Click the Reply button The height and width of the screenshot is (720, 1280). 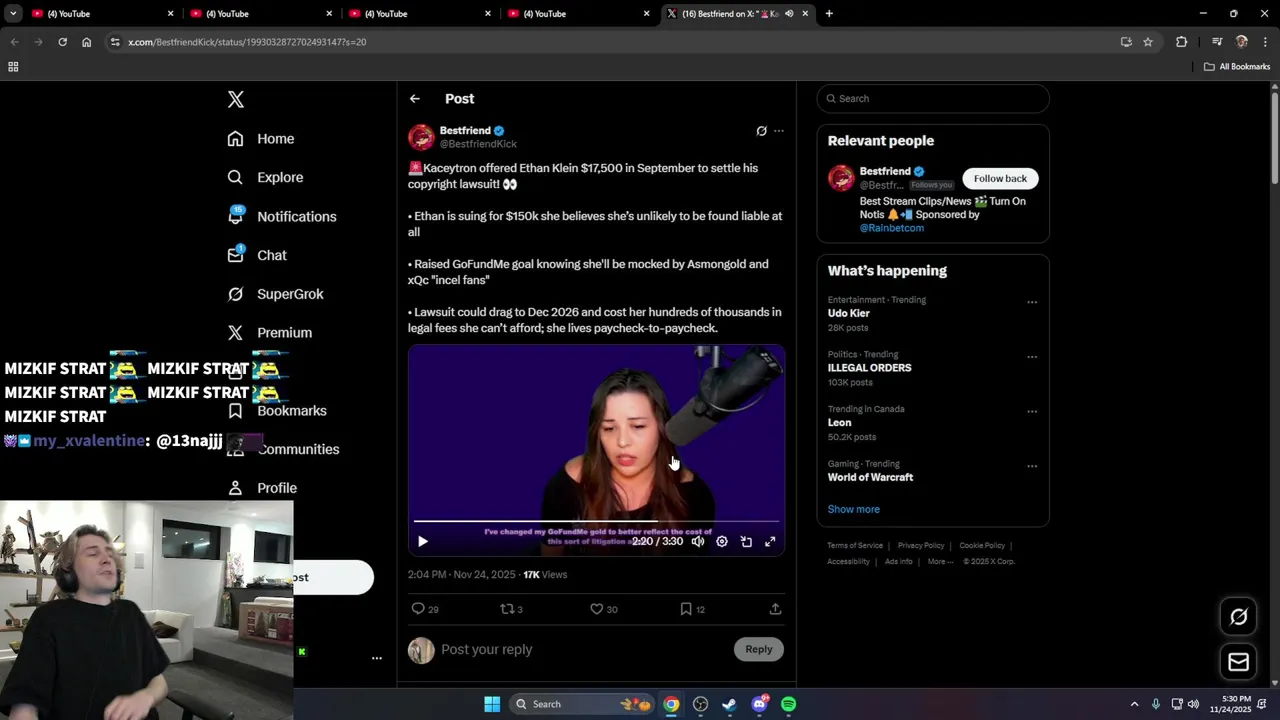[759, 649]
